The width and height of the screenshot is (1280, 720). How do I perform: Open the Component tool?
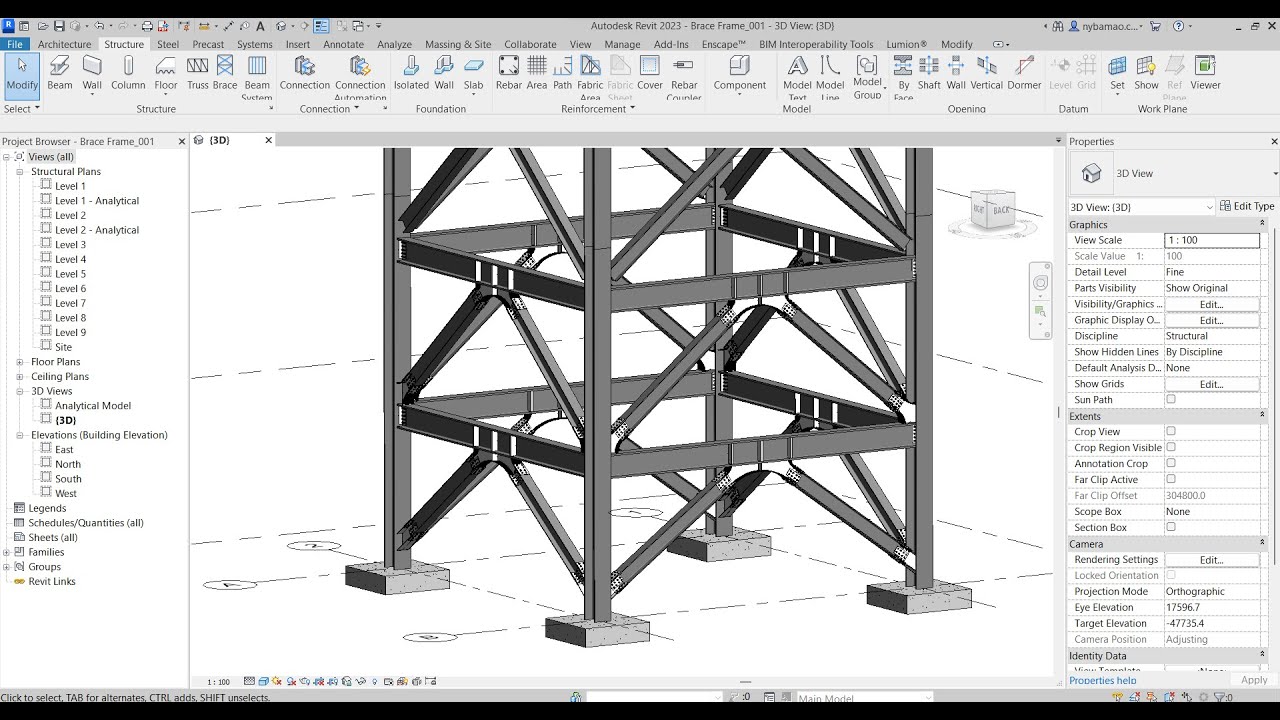(x=740, y=74)
